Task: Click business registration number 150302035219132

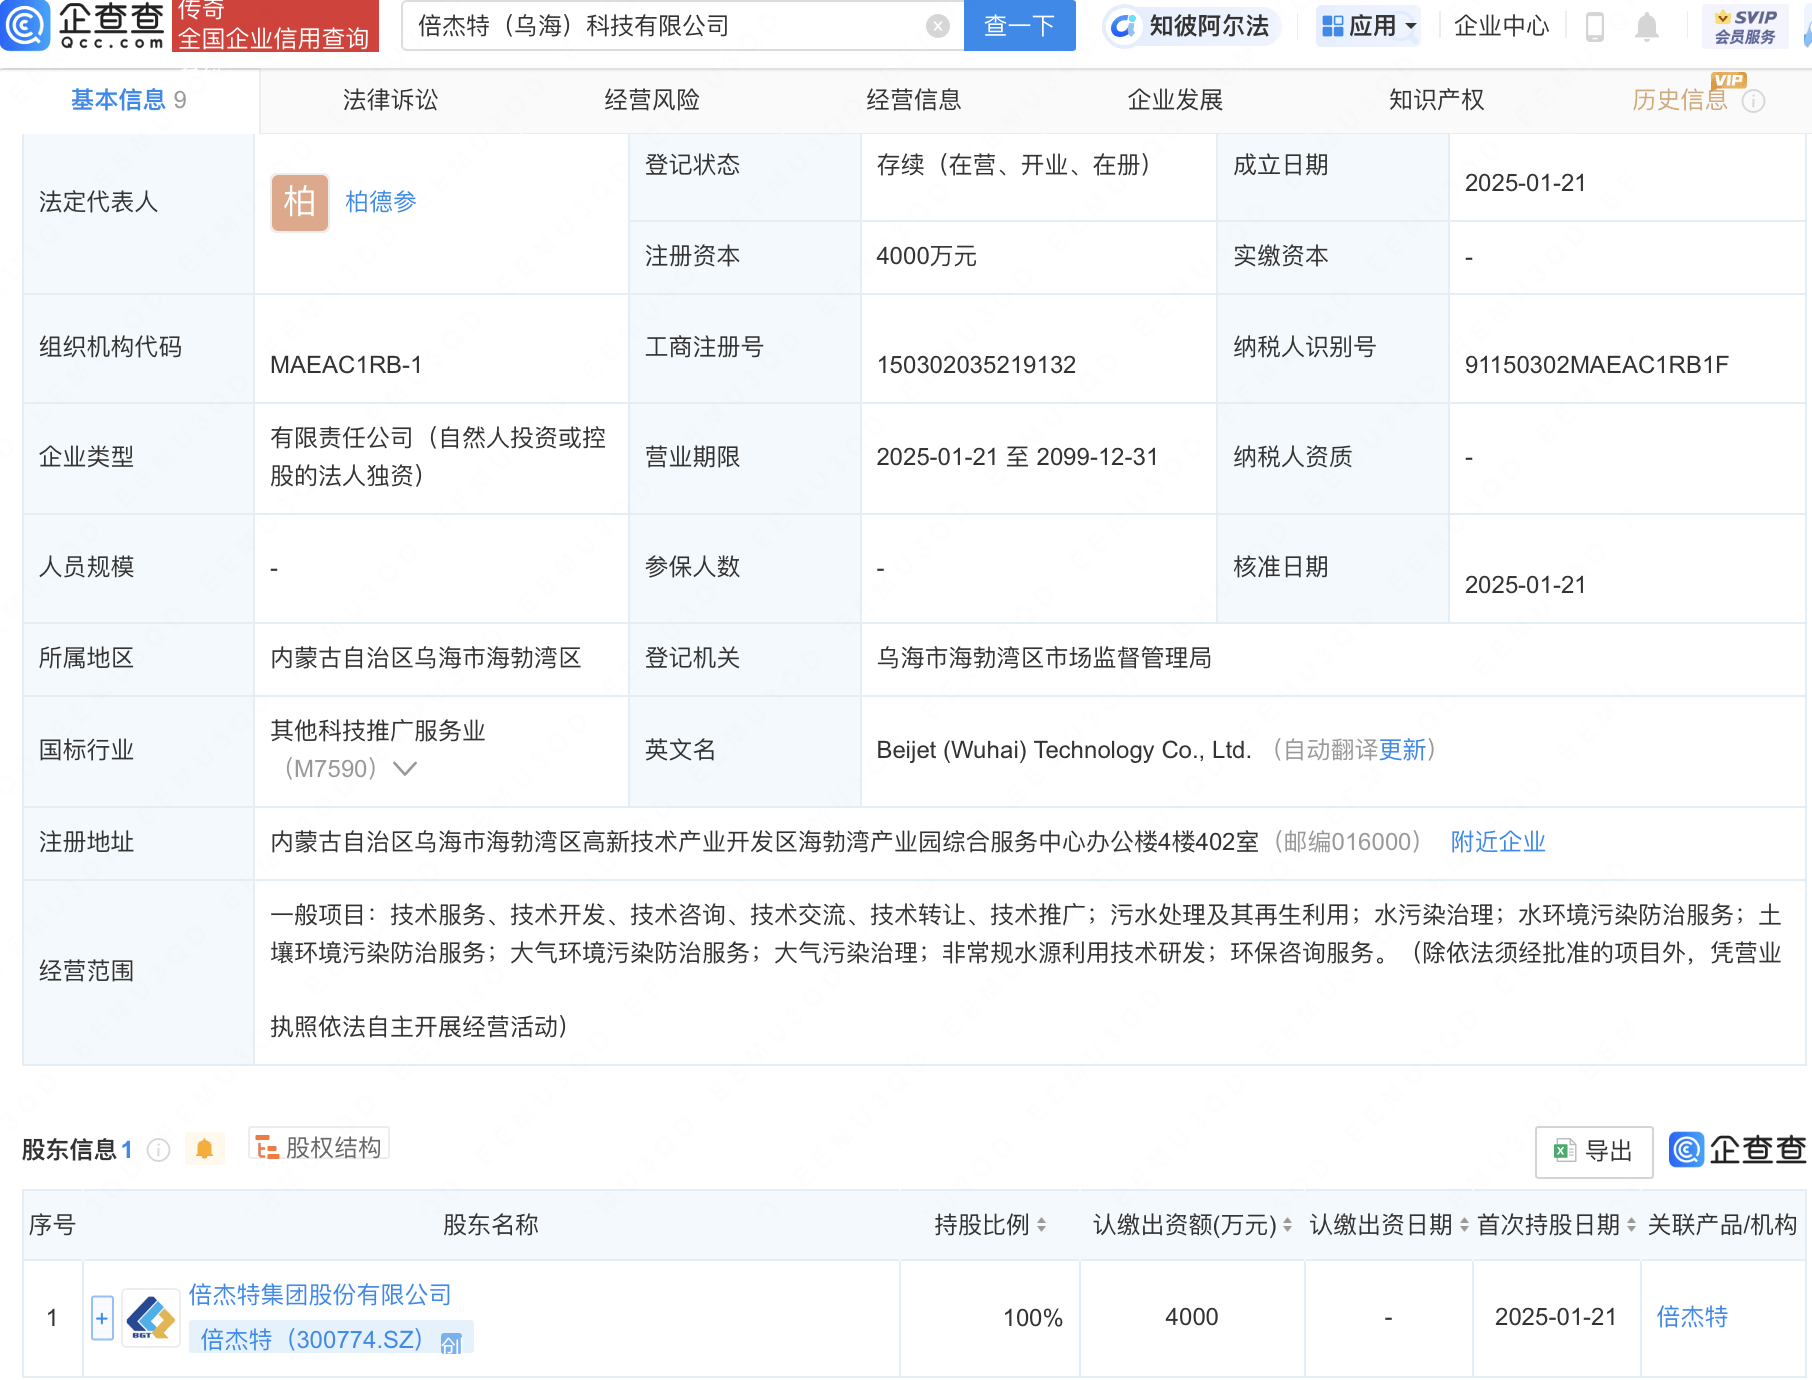Action: point(976,365)
